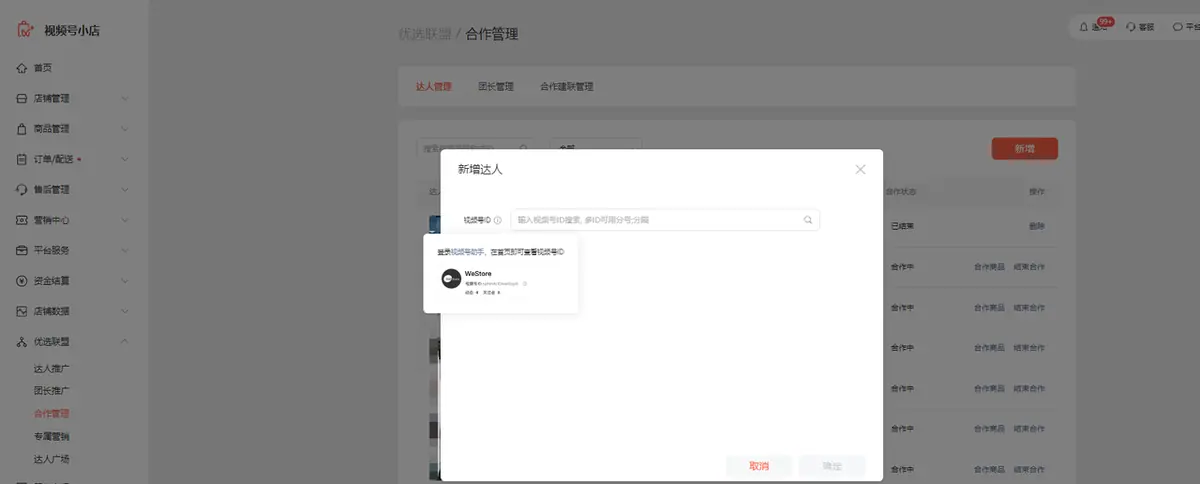Click the info icon beside 视频号ID label
This screenshot has height=484, width=1200.
tap(497, 220)
